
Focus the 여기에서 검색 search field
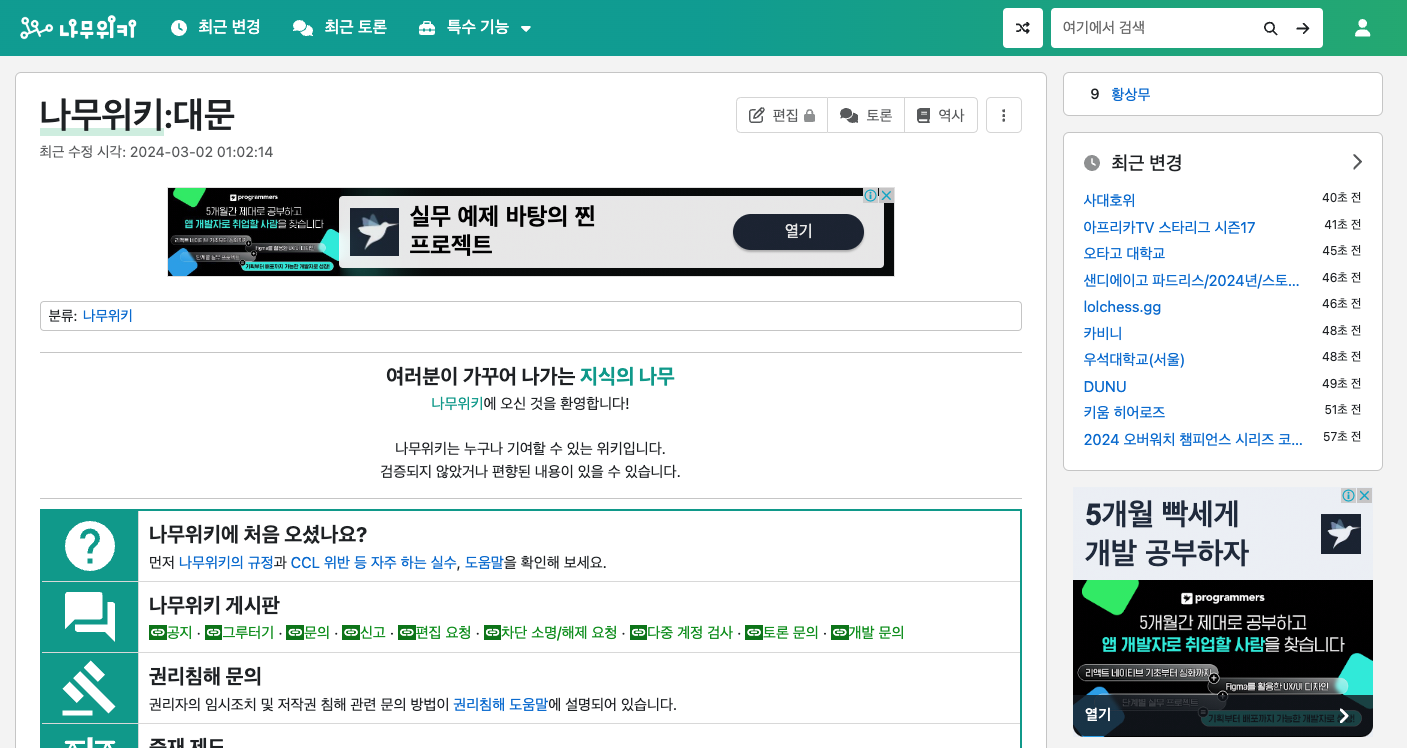click(x=1153, y=28)
